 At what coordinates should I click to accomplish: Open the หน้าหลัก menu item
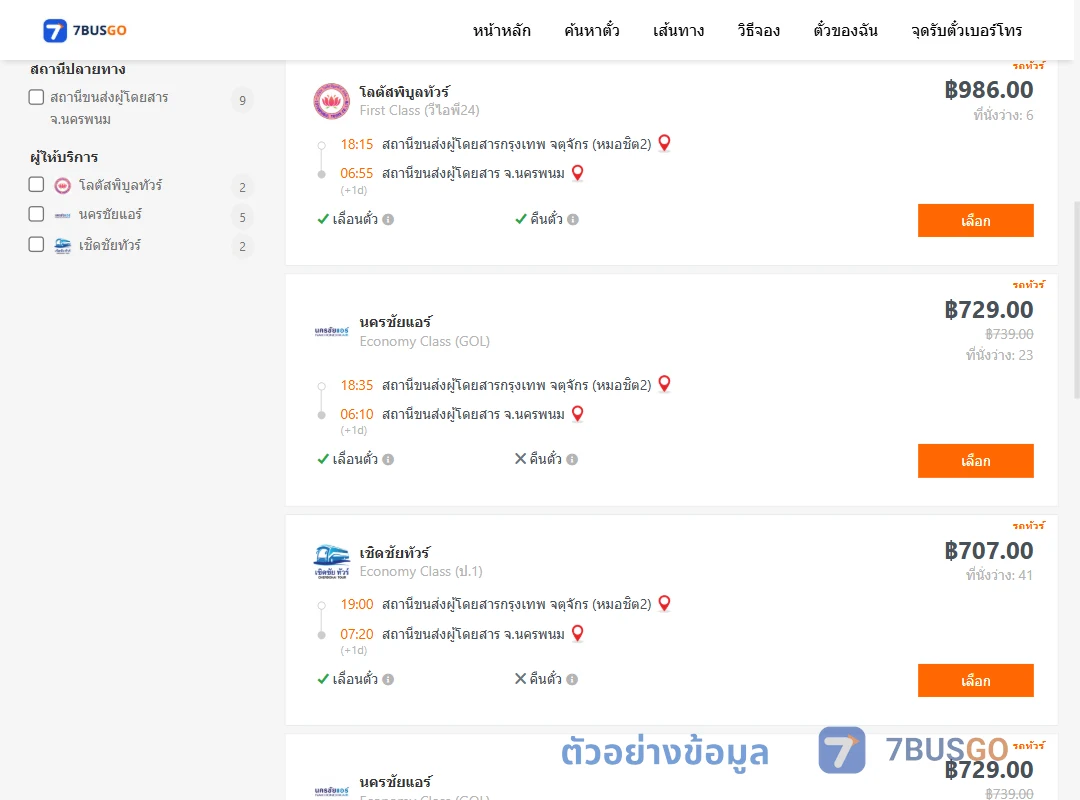tap(501, 30)
